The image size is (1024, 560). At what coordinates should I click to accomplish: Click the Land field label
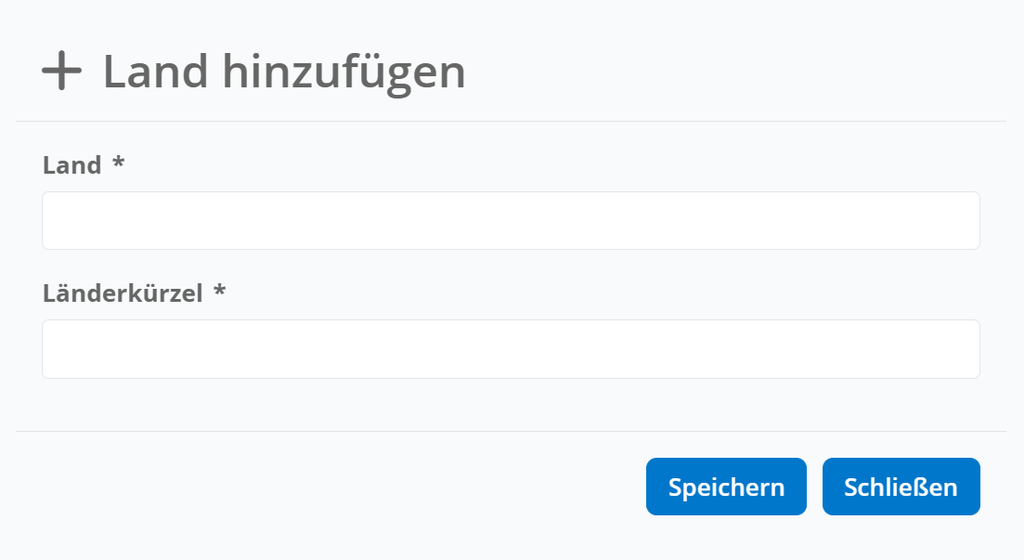click(72, 165)
